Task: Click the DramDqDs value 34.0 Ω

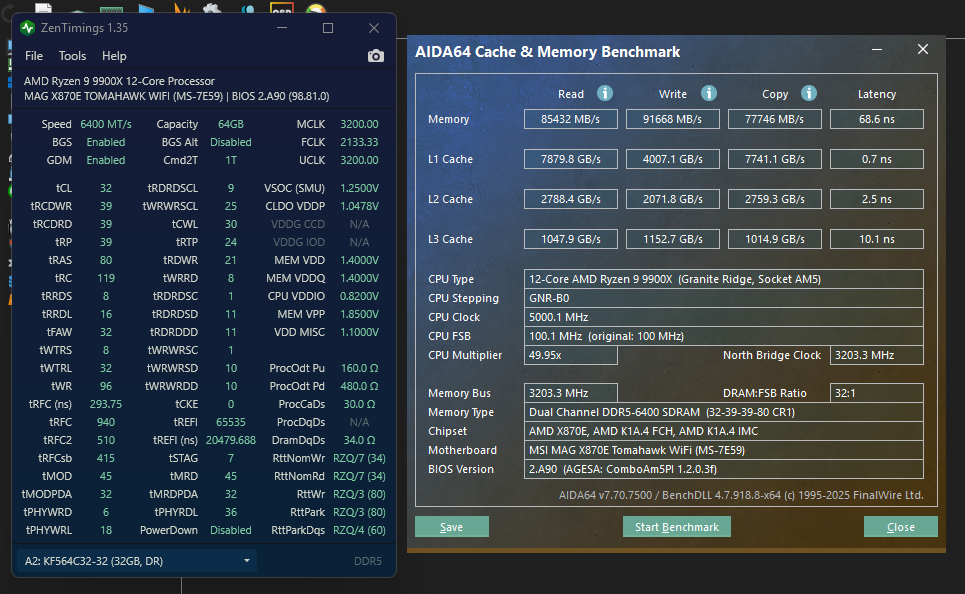Action: tap(359, 440)
